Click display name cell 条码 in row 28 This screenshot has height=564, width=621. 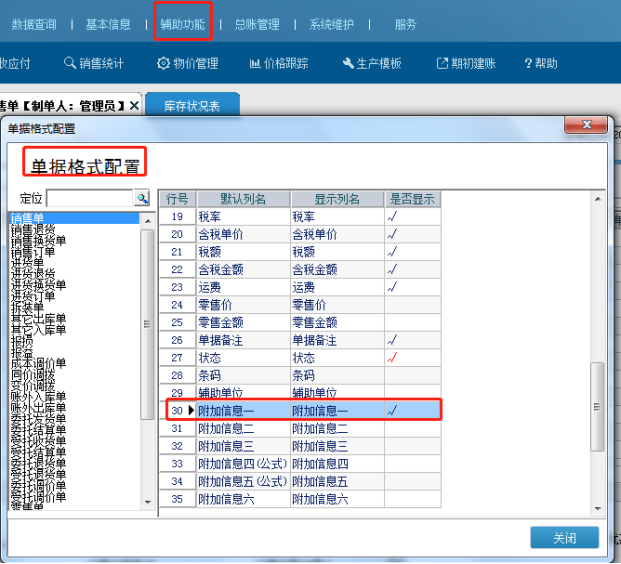[x=337, y=375]
